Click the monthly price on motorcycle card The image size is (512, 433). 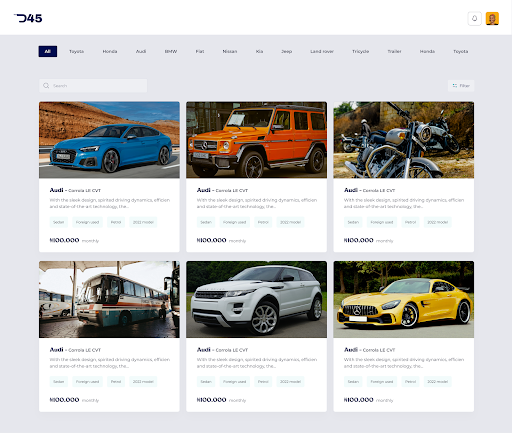369,240
